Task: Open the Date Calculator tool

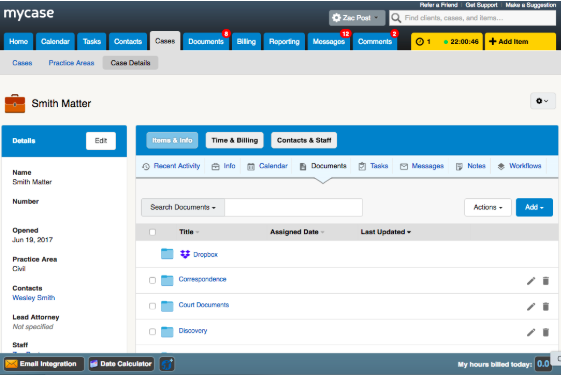Action: pos(121,364)
